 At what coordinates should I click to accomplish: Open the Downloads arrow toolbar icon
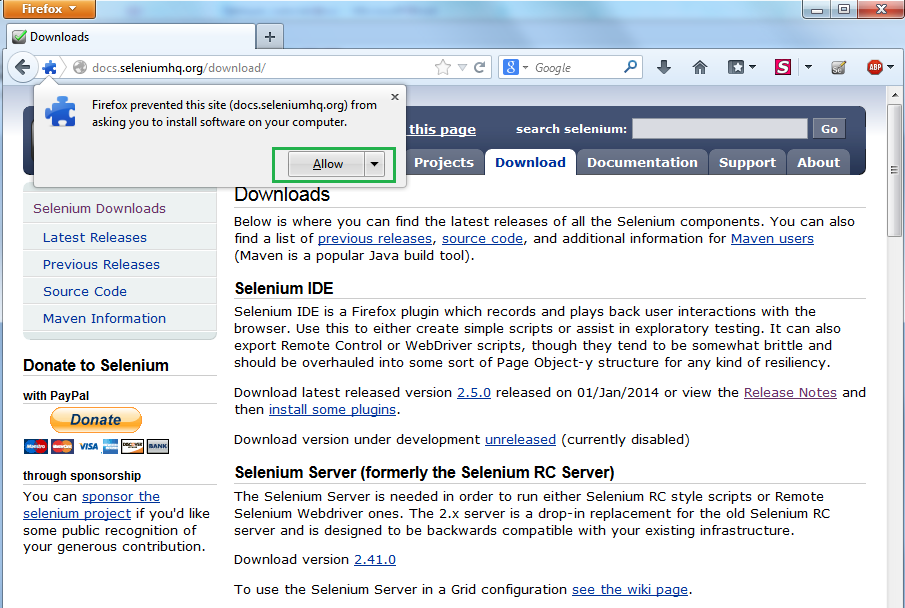[x=664, y=68]
